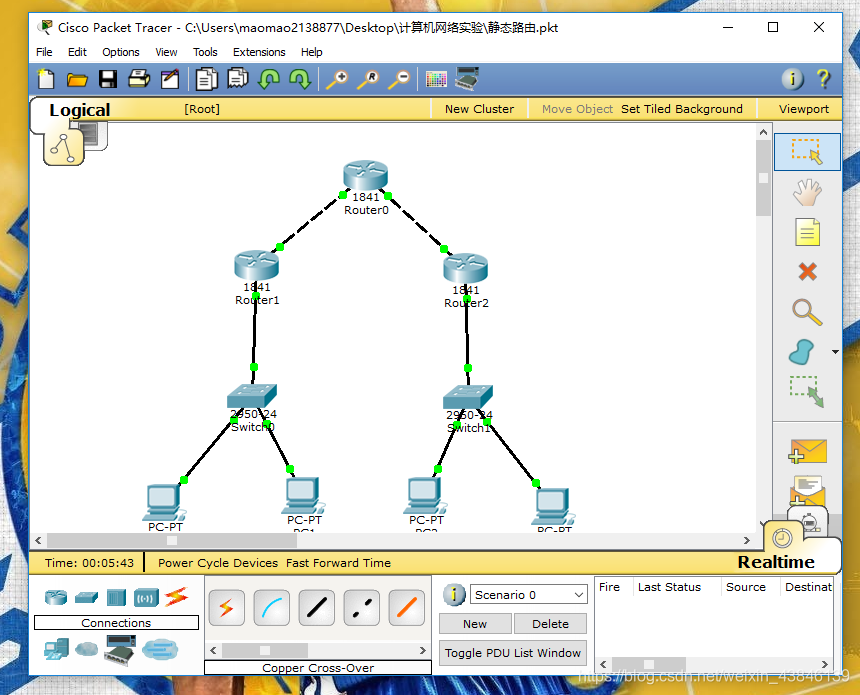This screenshot has width=860, height=695.
Task: Click the Copy toolbar icon
Action: (207, 79)
